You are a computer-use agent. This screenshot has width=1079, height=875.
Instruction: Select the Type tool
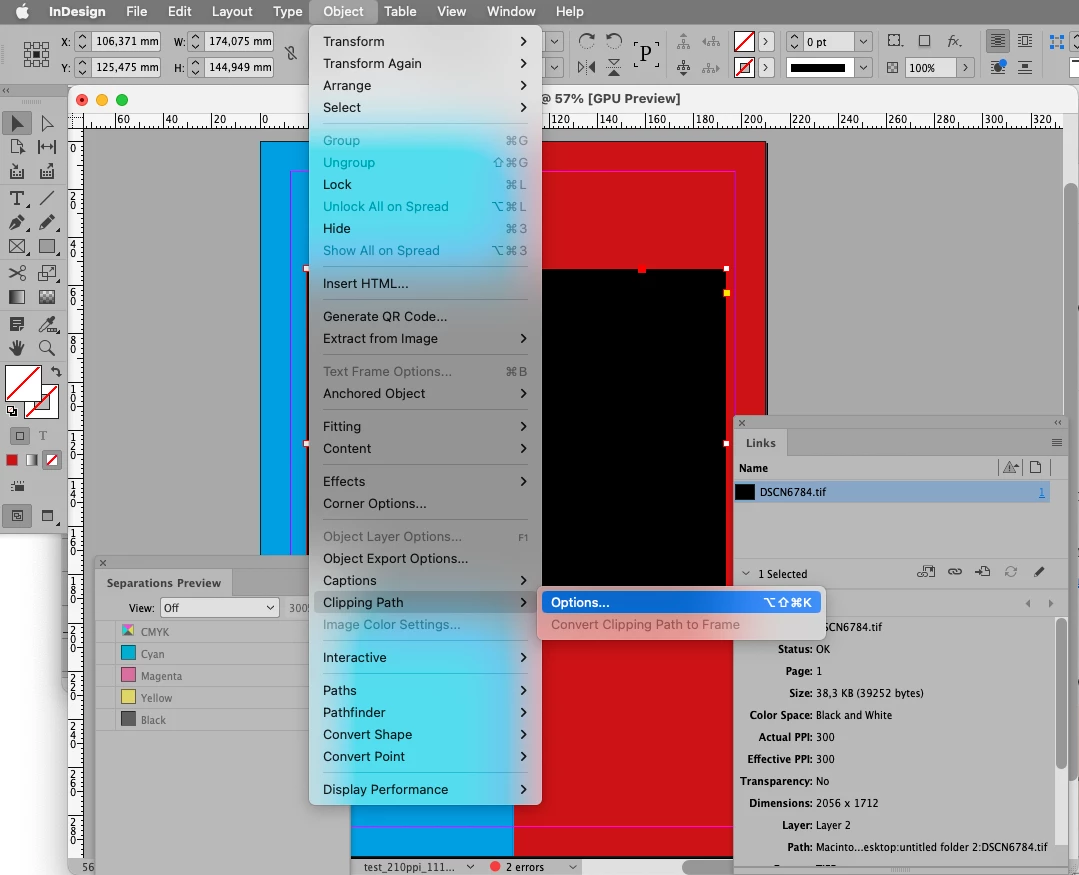[17, 199]
